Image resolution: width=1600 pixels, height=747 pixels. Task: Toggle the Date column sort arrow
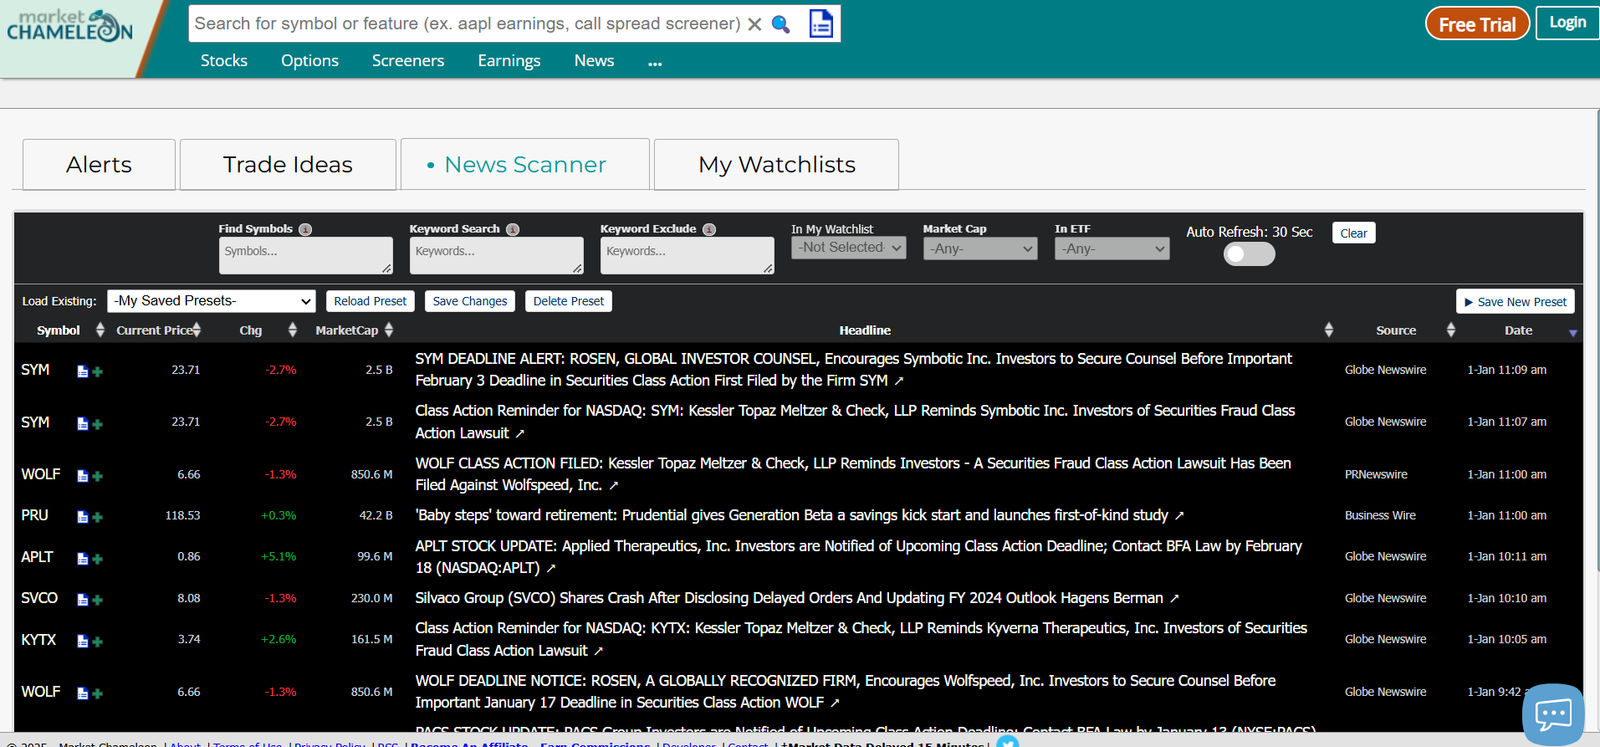click(1572, 333)
